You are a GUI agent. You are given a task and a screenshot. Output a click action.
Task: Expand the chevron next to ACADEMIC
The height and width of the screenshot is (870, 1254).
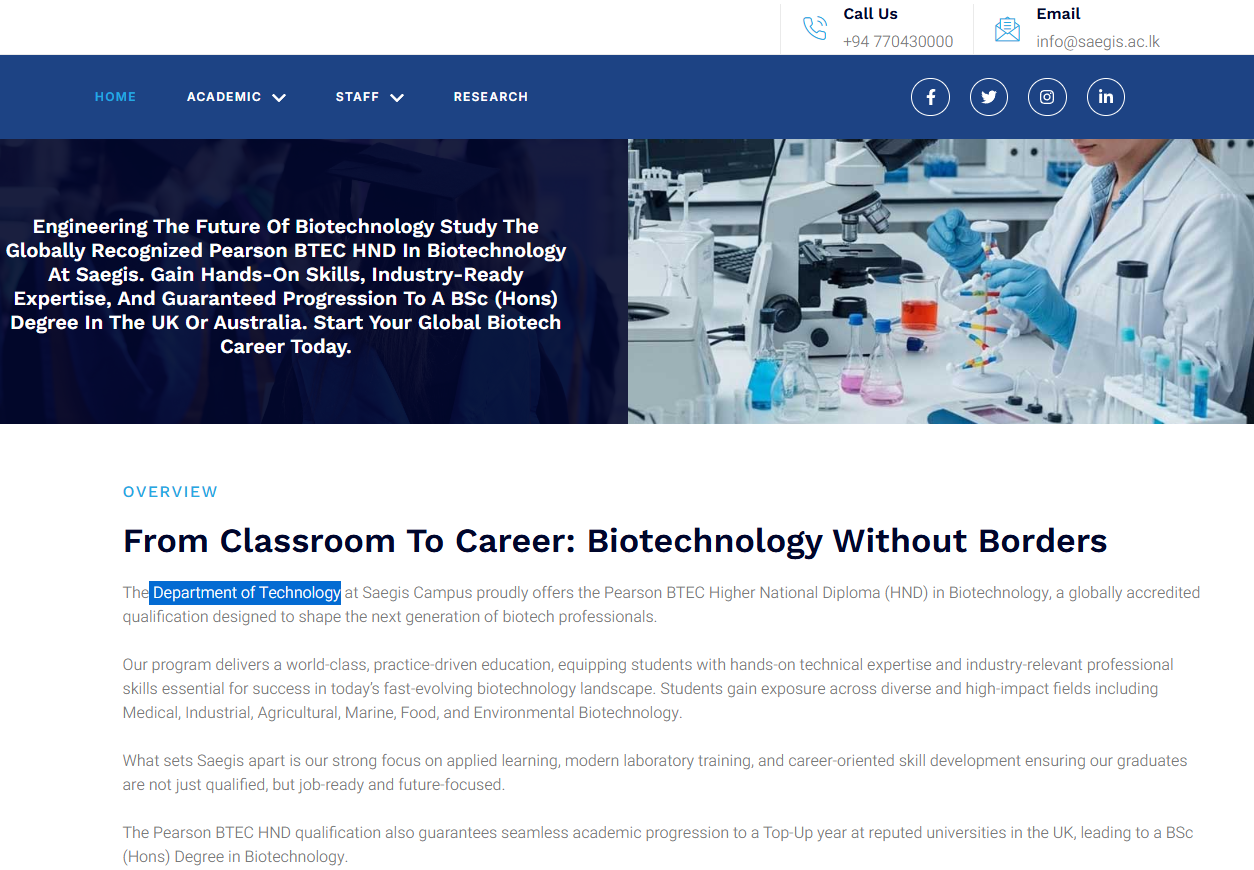click(279, 98)
